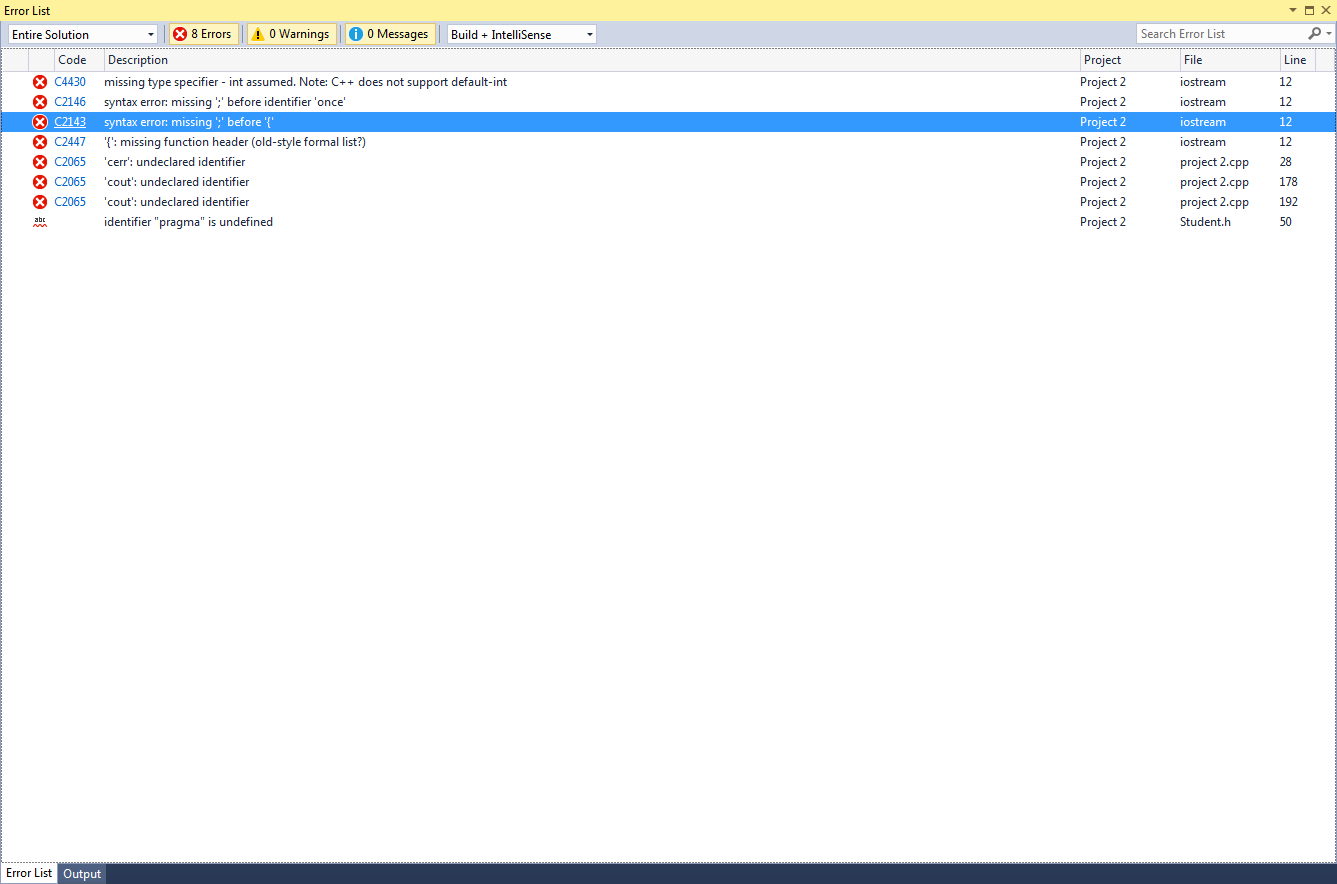Switch to the Output tab
The height and width of the screenshot is (884, 1337).
pos(82,874)
